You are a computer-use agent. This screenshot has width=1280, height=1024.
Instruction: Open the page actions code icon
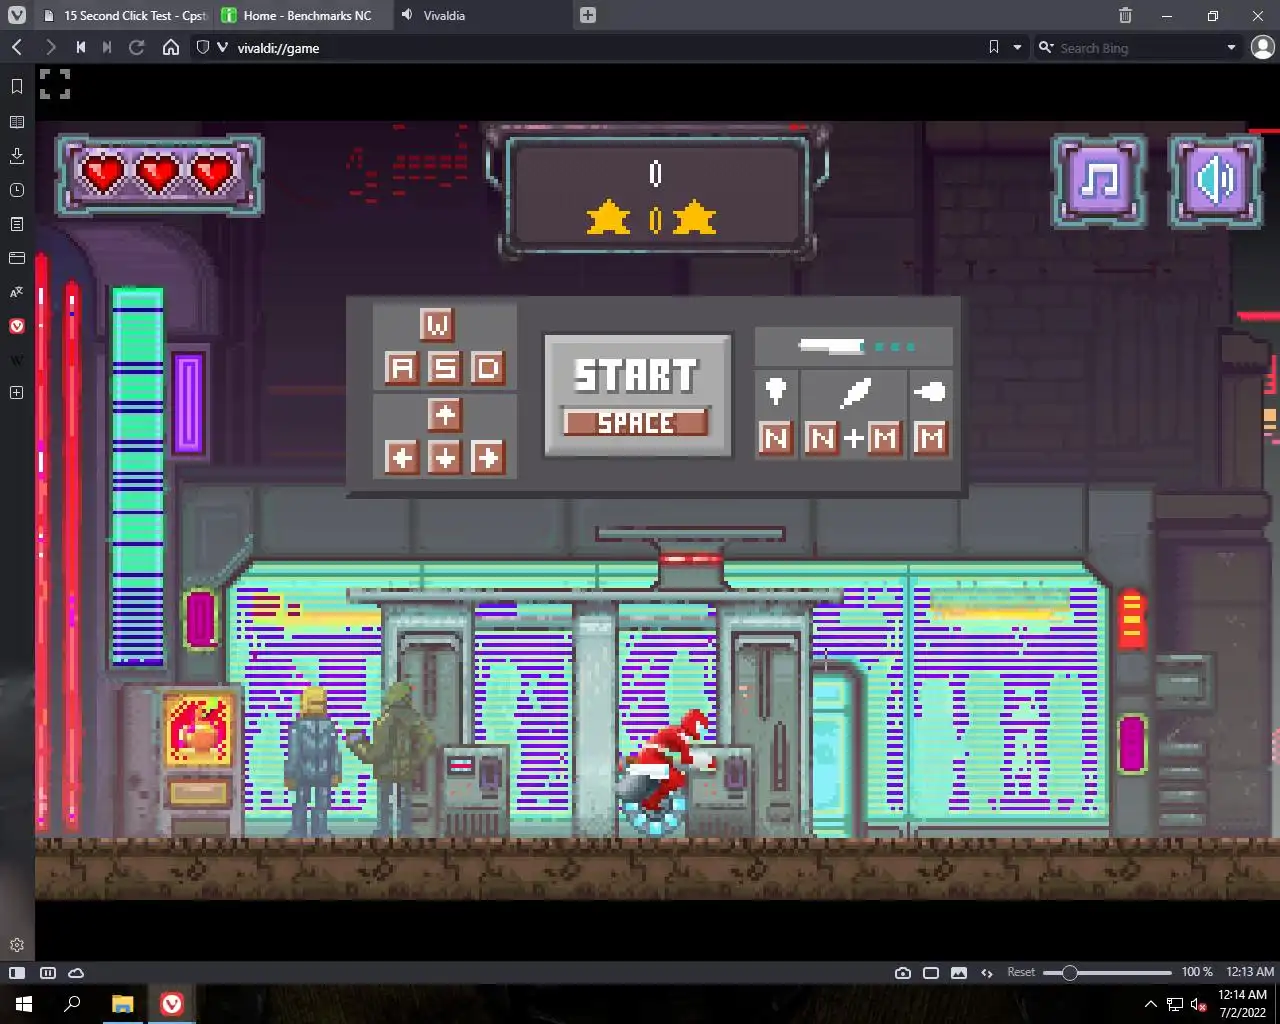pyautogui.click(x=987, y=972)
